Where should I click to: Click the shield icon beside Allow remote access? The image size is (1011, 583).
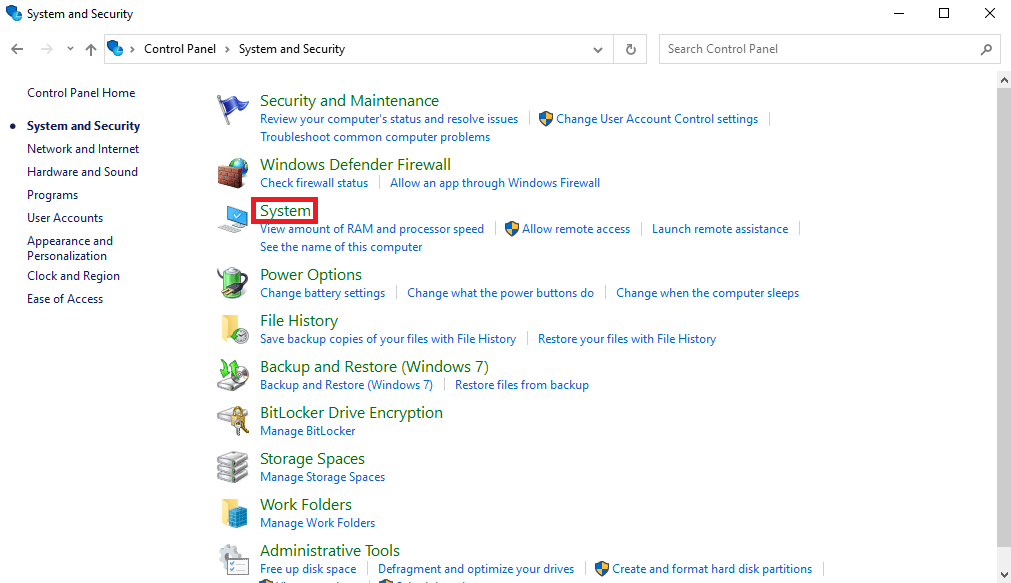[512, 229]
